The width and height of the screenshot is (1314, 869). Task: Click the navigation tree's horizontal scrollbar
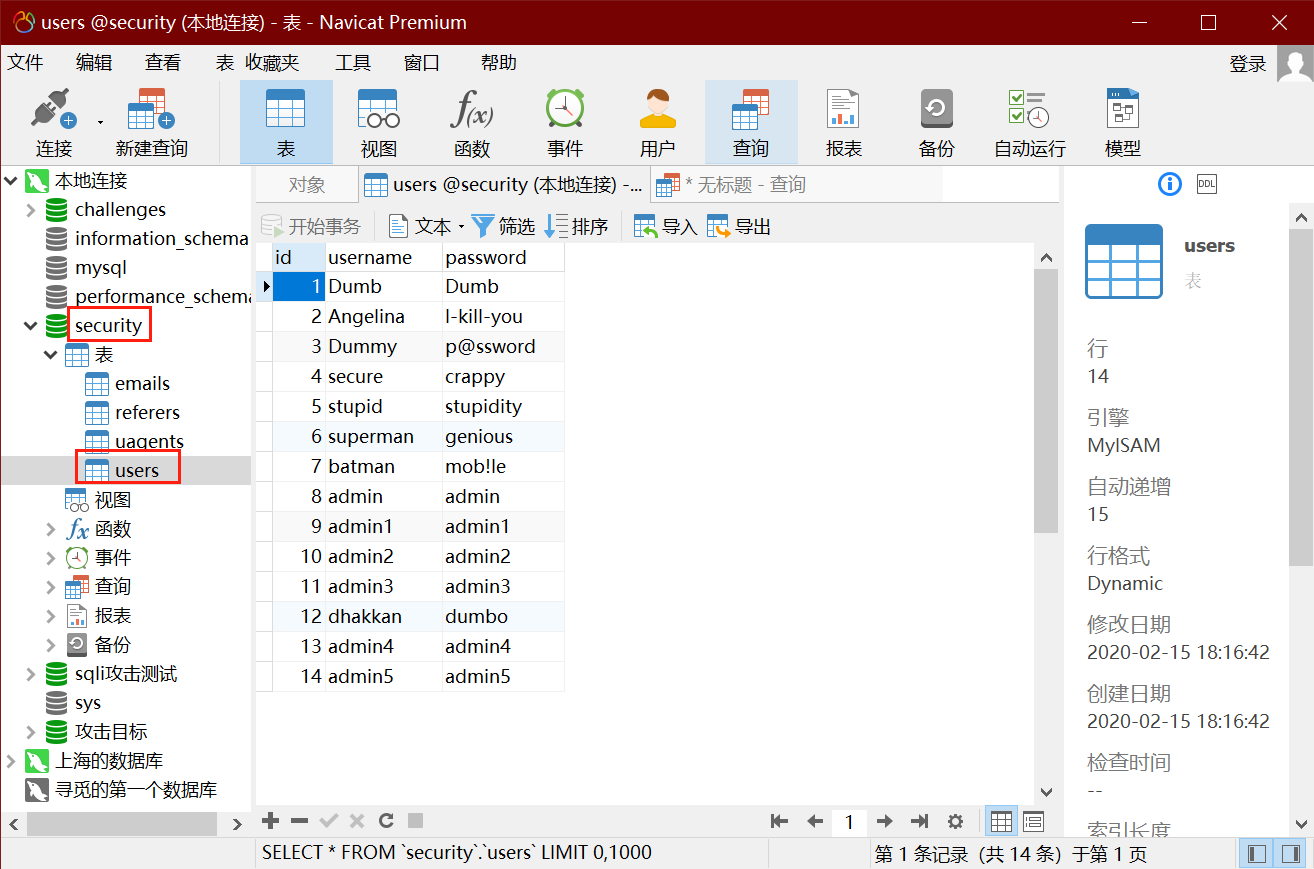coord(122,823)
